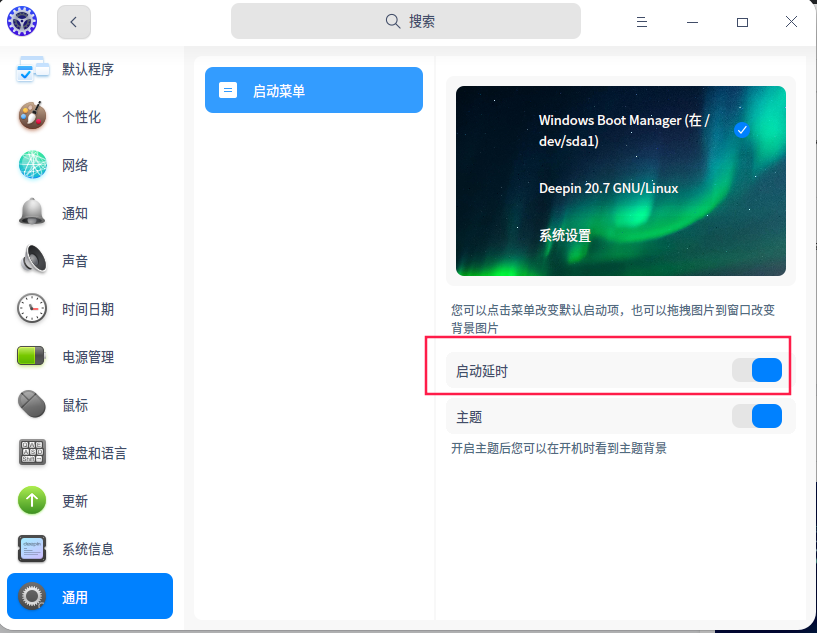Toggle the 主题 switch
The width and height of the screenshot is (817, 633).
point(757,416)
